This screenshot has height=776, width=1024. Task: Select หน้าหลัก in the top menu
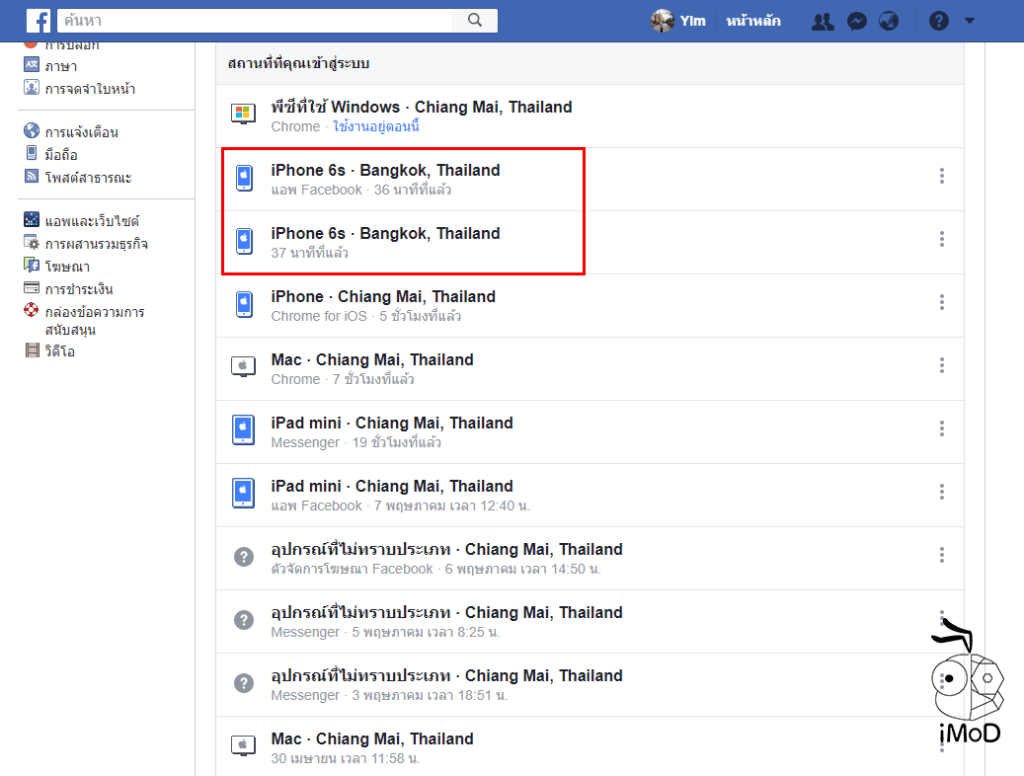[753, 20]
